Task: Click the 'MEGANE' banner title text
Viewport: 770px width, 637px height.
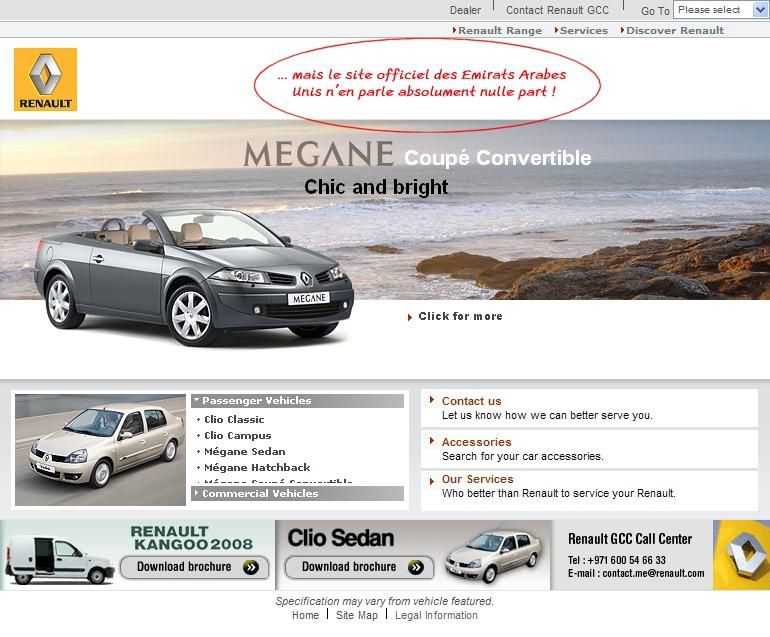Action: [x=319, y=154]
